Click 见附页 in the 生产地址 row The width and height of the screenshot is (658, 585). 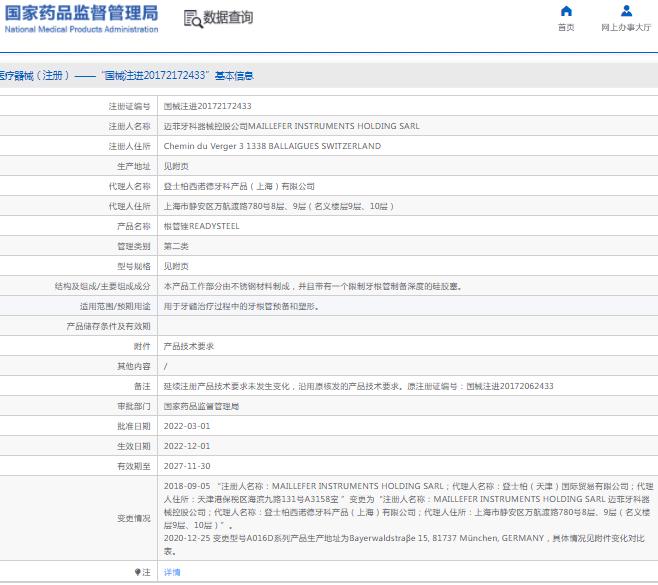click(176, 166)
